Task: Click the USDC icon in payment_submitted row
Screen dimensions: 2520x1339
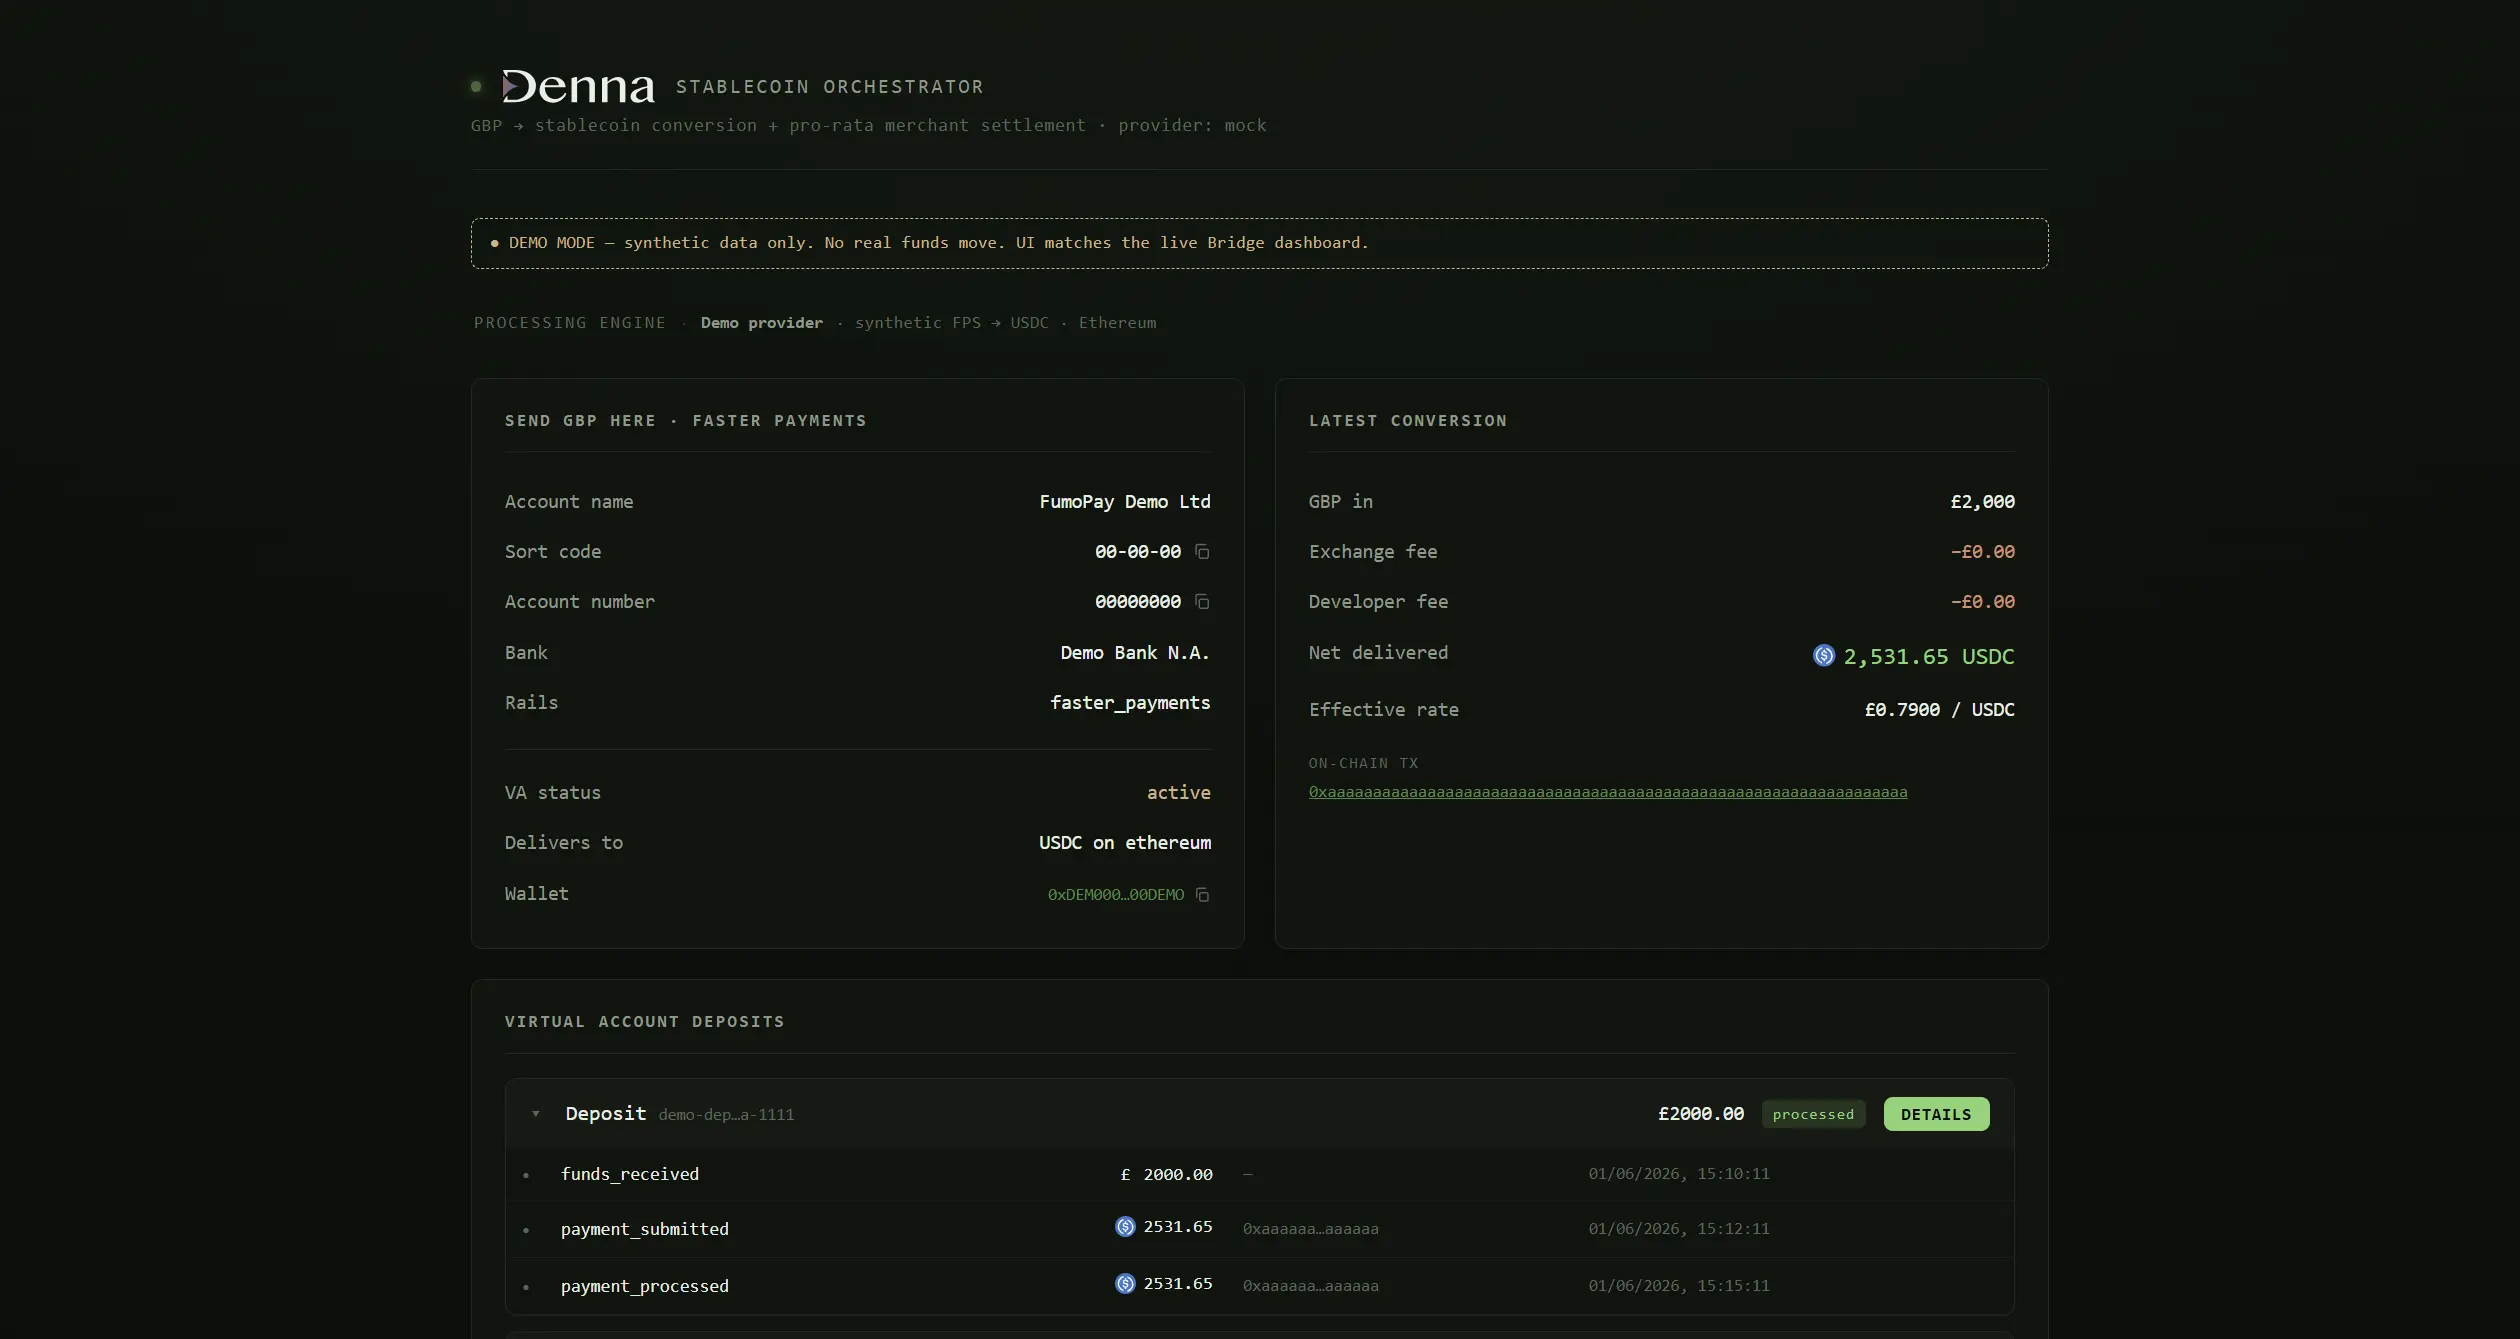Action: point(1125,1227)
